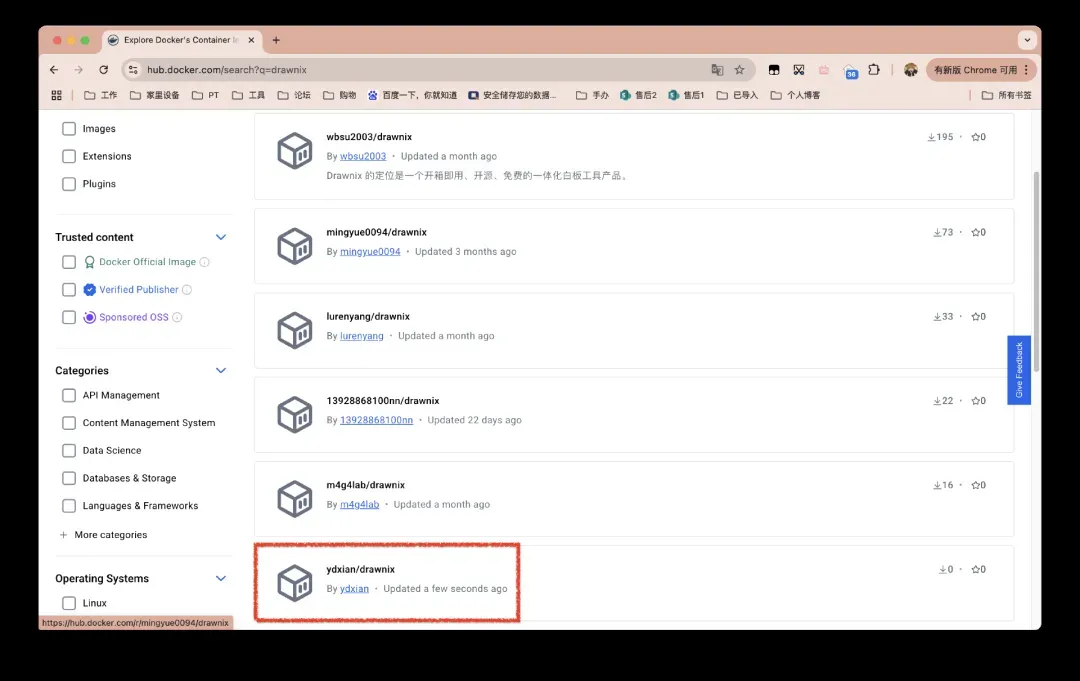Image resolution: width=1080 pixels, height=681 pixels.
Task: Enable the Verified Publisher checkbox
Action: coord(69,290)
